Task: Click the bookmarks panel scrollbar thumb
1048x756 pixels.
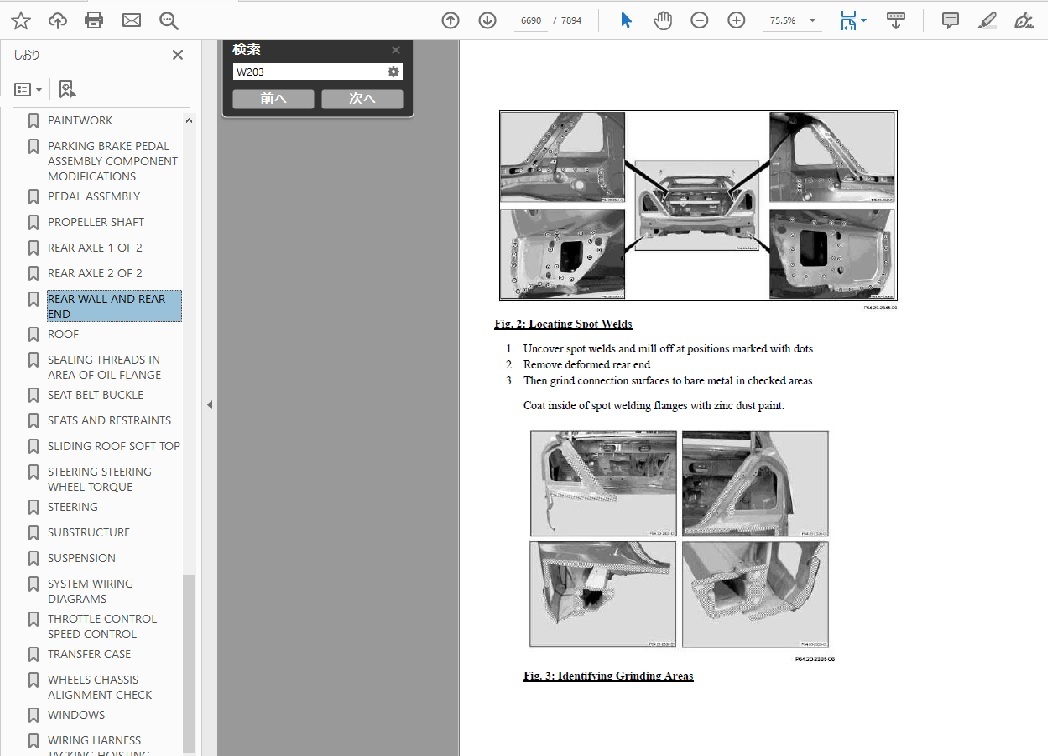Action: 188,662
